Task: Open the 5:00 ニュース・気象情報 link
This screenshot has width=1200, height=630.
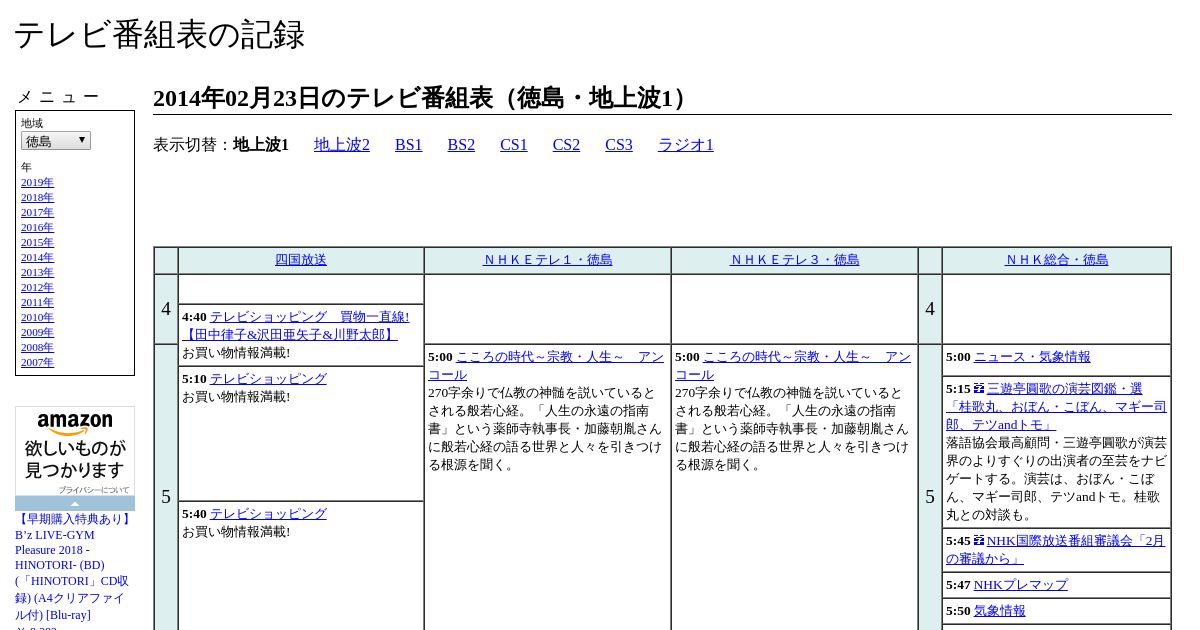Action: click(1032, 357)
